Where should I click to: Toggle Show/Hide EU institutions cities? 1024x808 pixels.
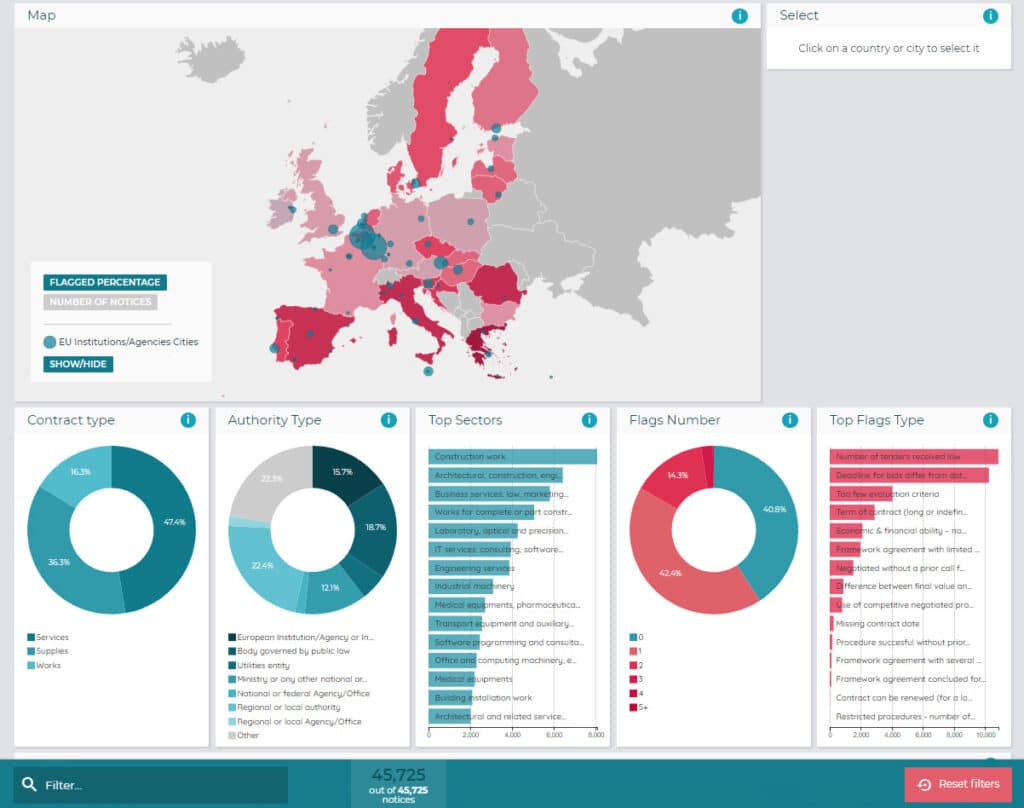(78, 364)
